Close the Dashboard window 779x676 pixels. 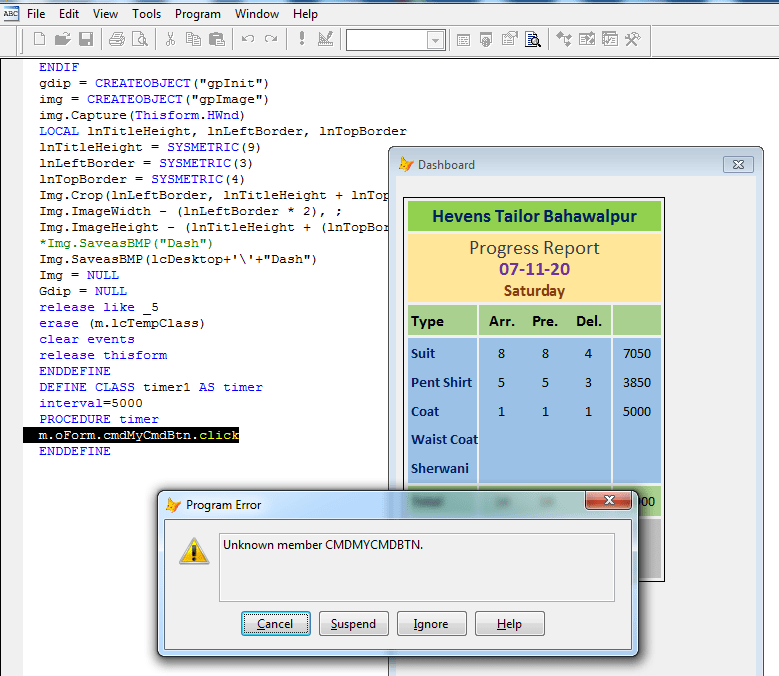pos(738,164)
